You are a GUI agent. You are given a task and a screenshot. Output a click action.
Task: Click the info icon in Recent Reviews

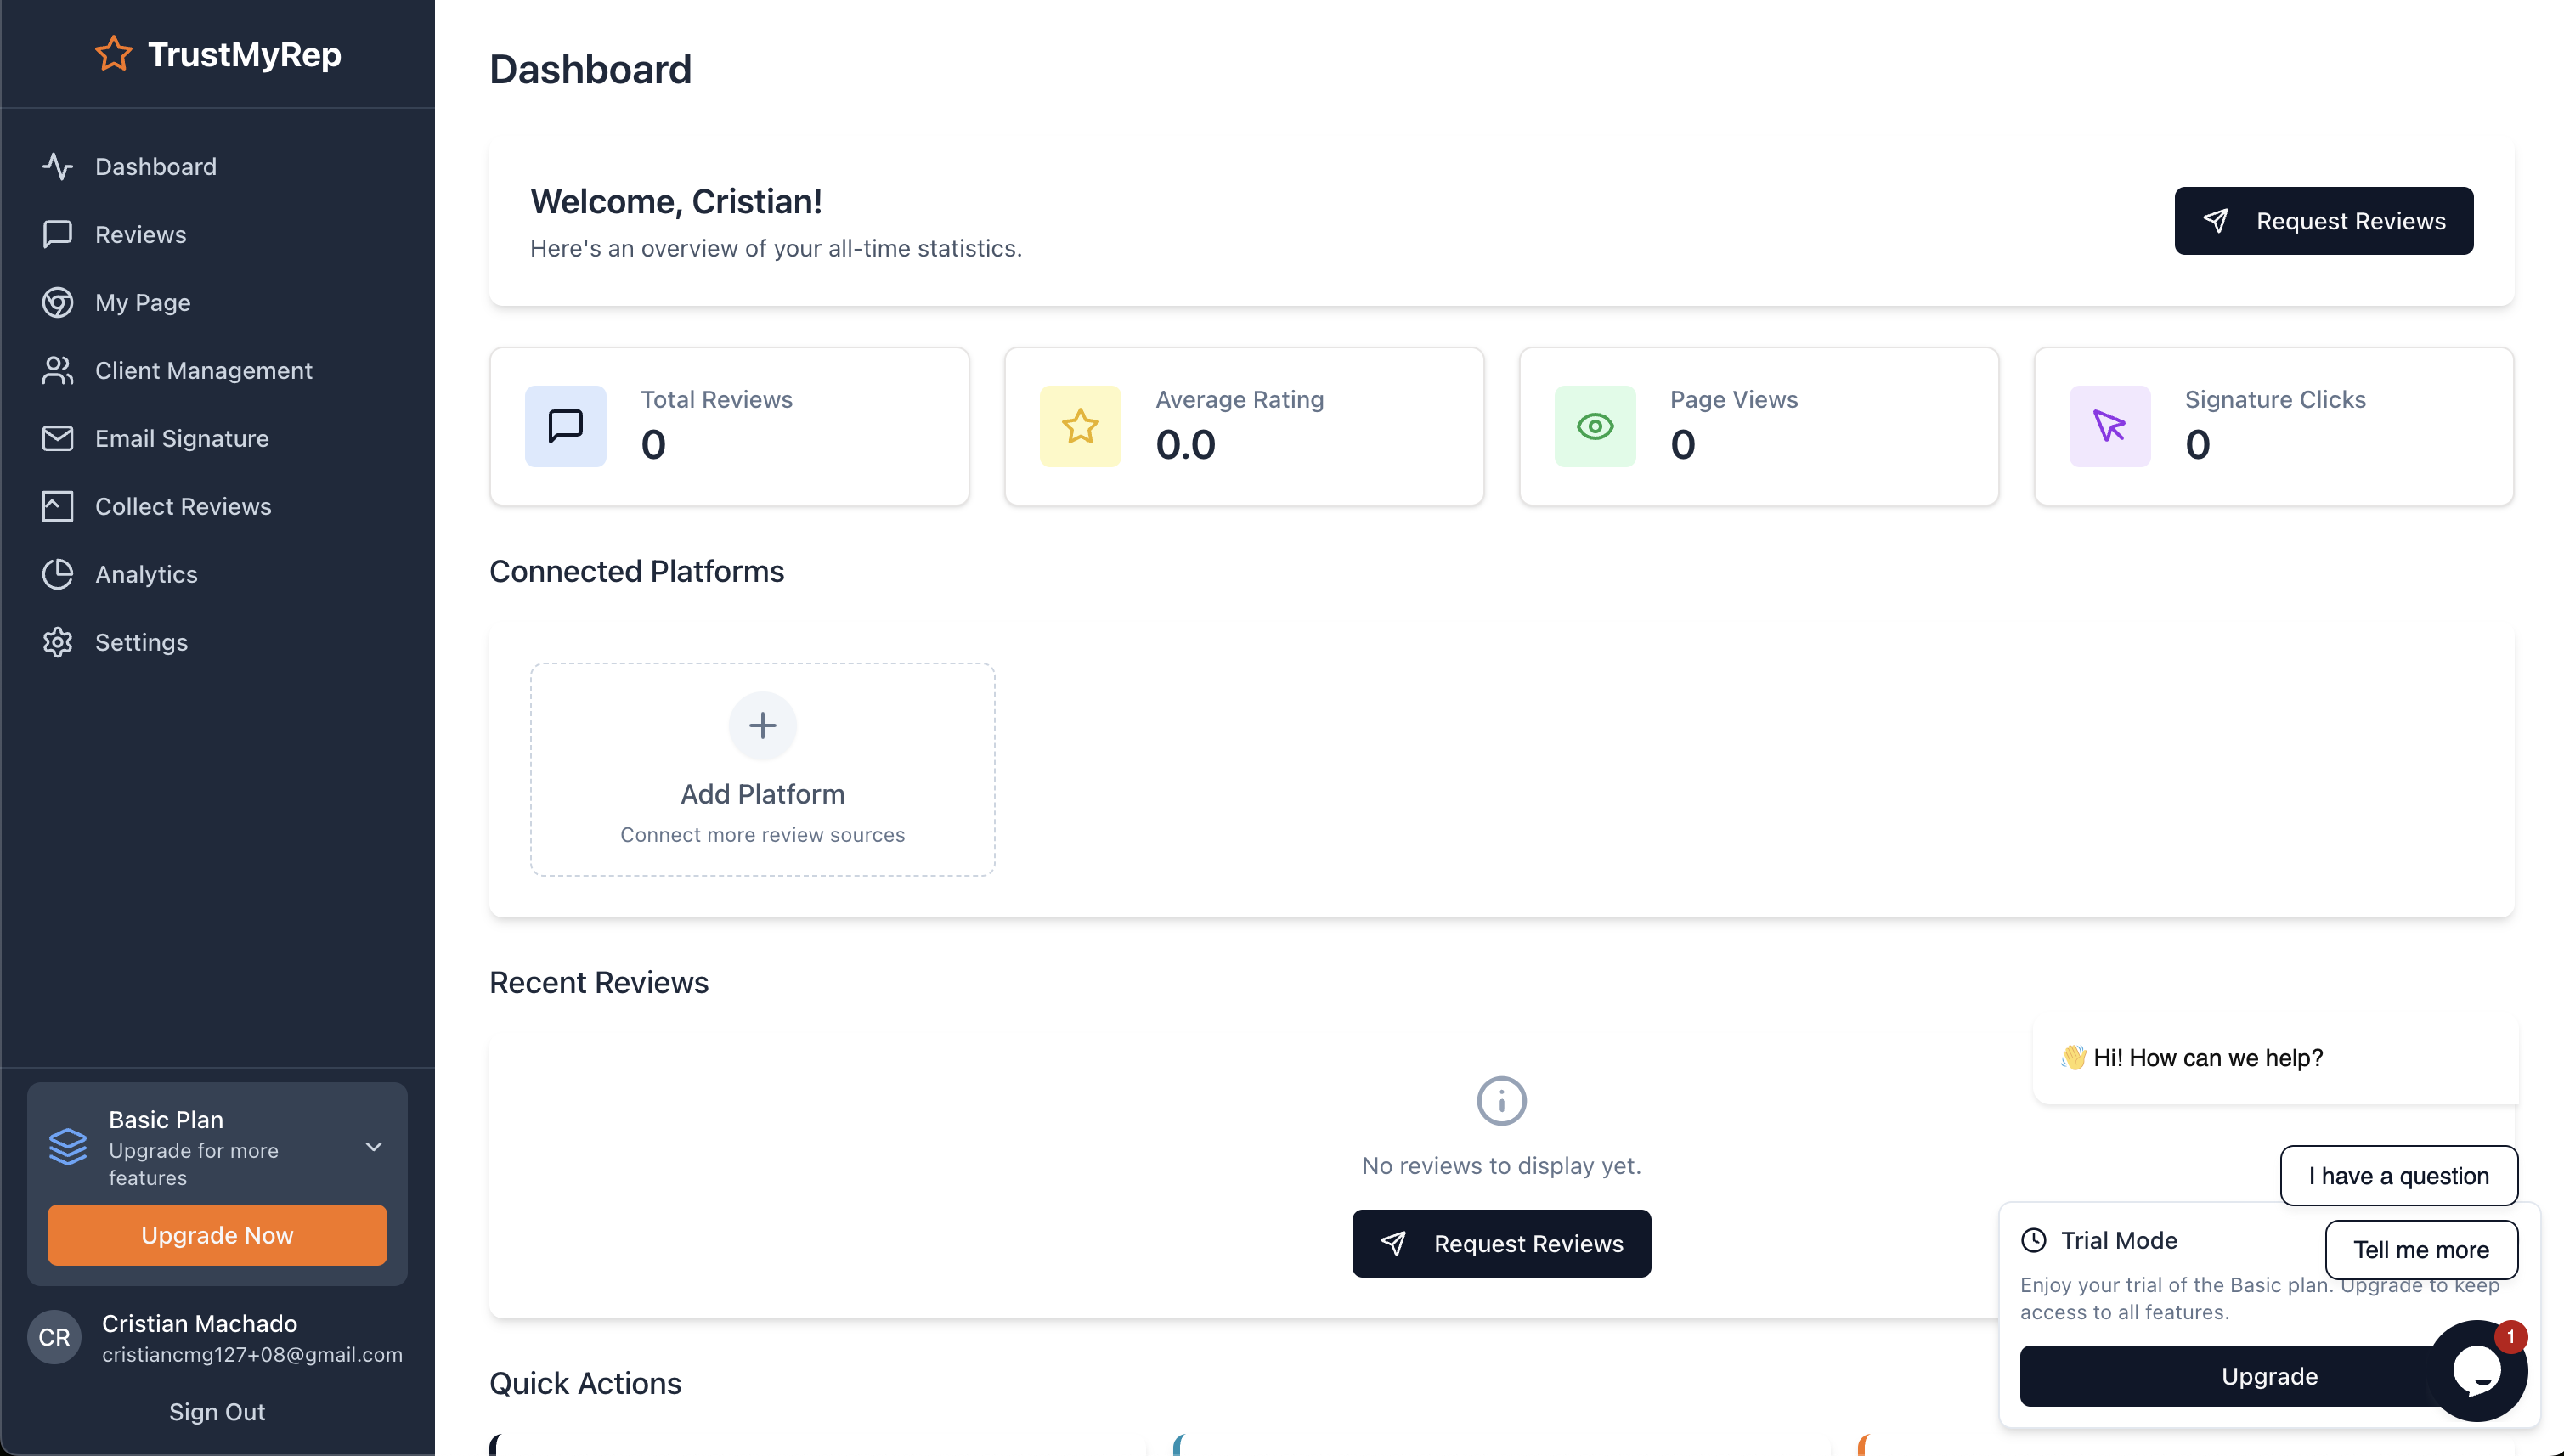pos(1501,1101)
